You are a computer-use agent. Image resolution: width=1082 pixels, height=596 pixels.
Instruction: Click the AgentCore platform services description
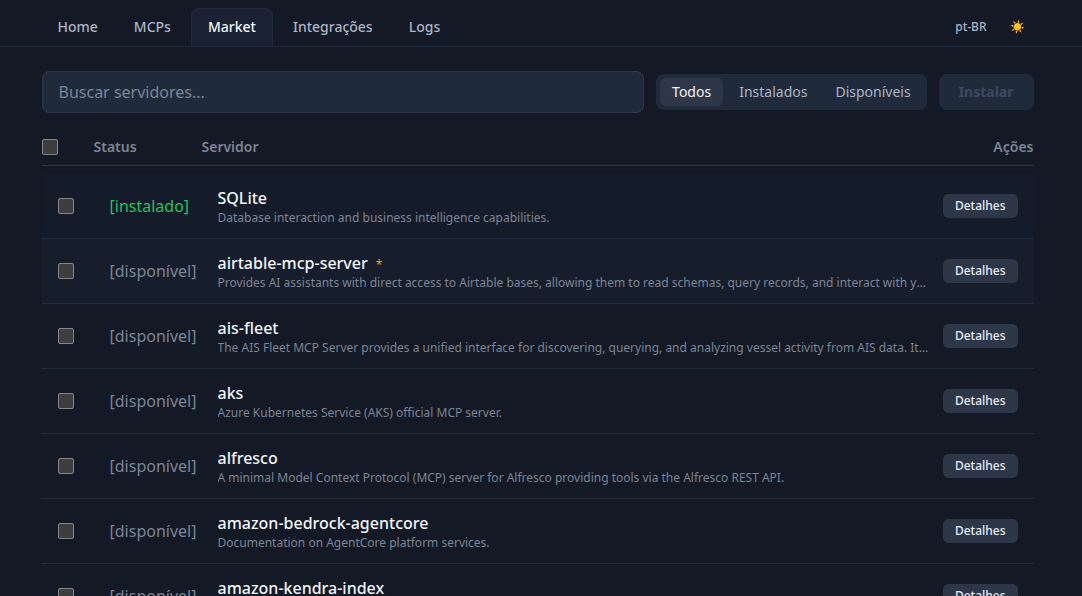353,543
